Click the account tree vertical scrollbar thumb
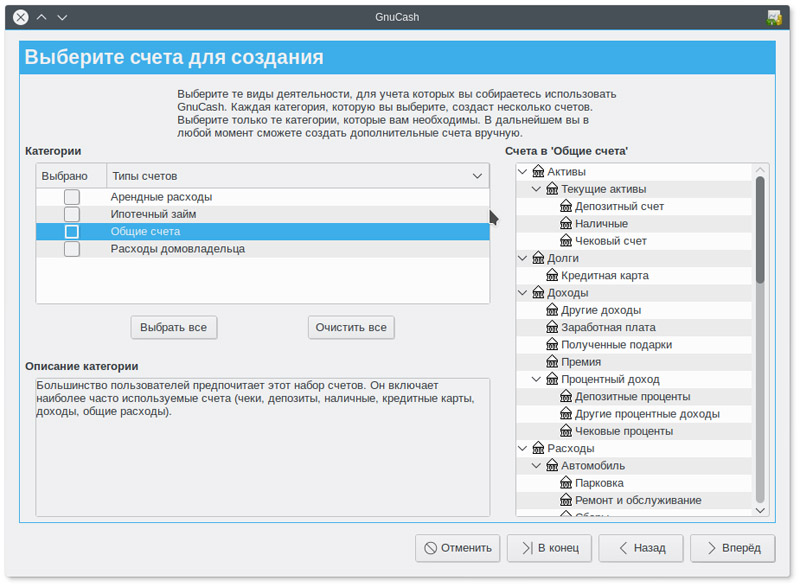This screenshot has width=800, height=587. pyautogui.click(x=760, y=229)
